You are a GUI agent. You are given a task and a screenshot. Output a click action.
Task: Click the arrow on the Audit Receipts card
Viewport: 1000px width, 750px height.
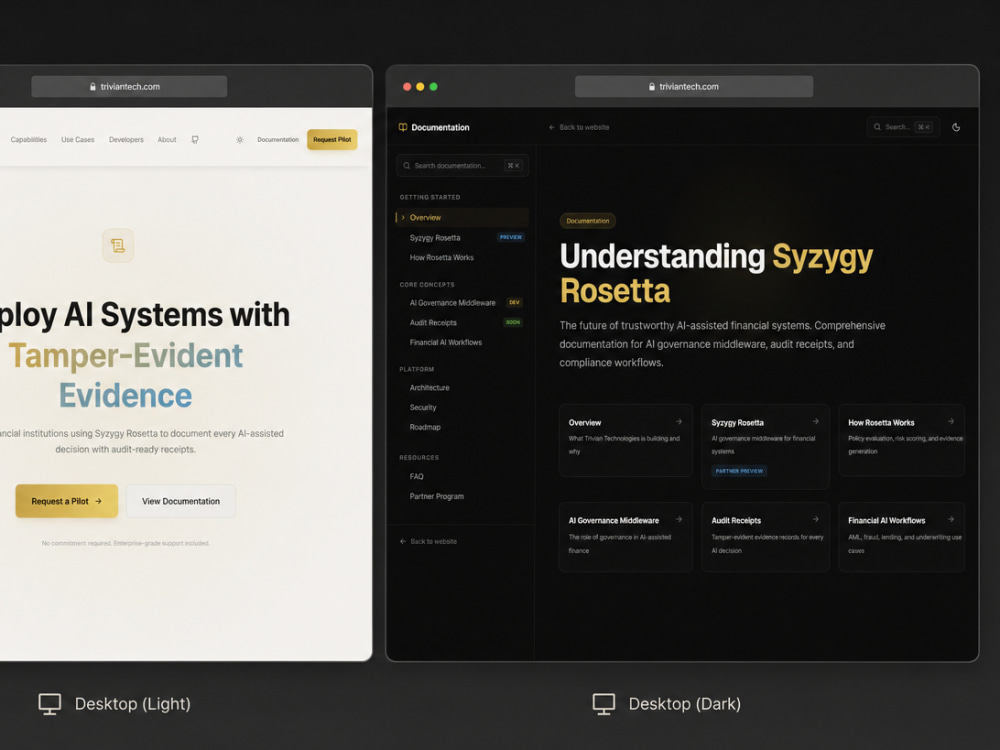point(815,520)
